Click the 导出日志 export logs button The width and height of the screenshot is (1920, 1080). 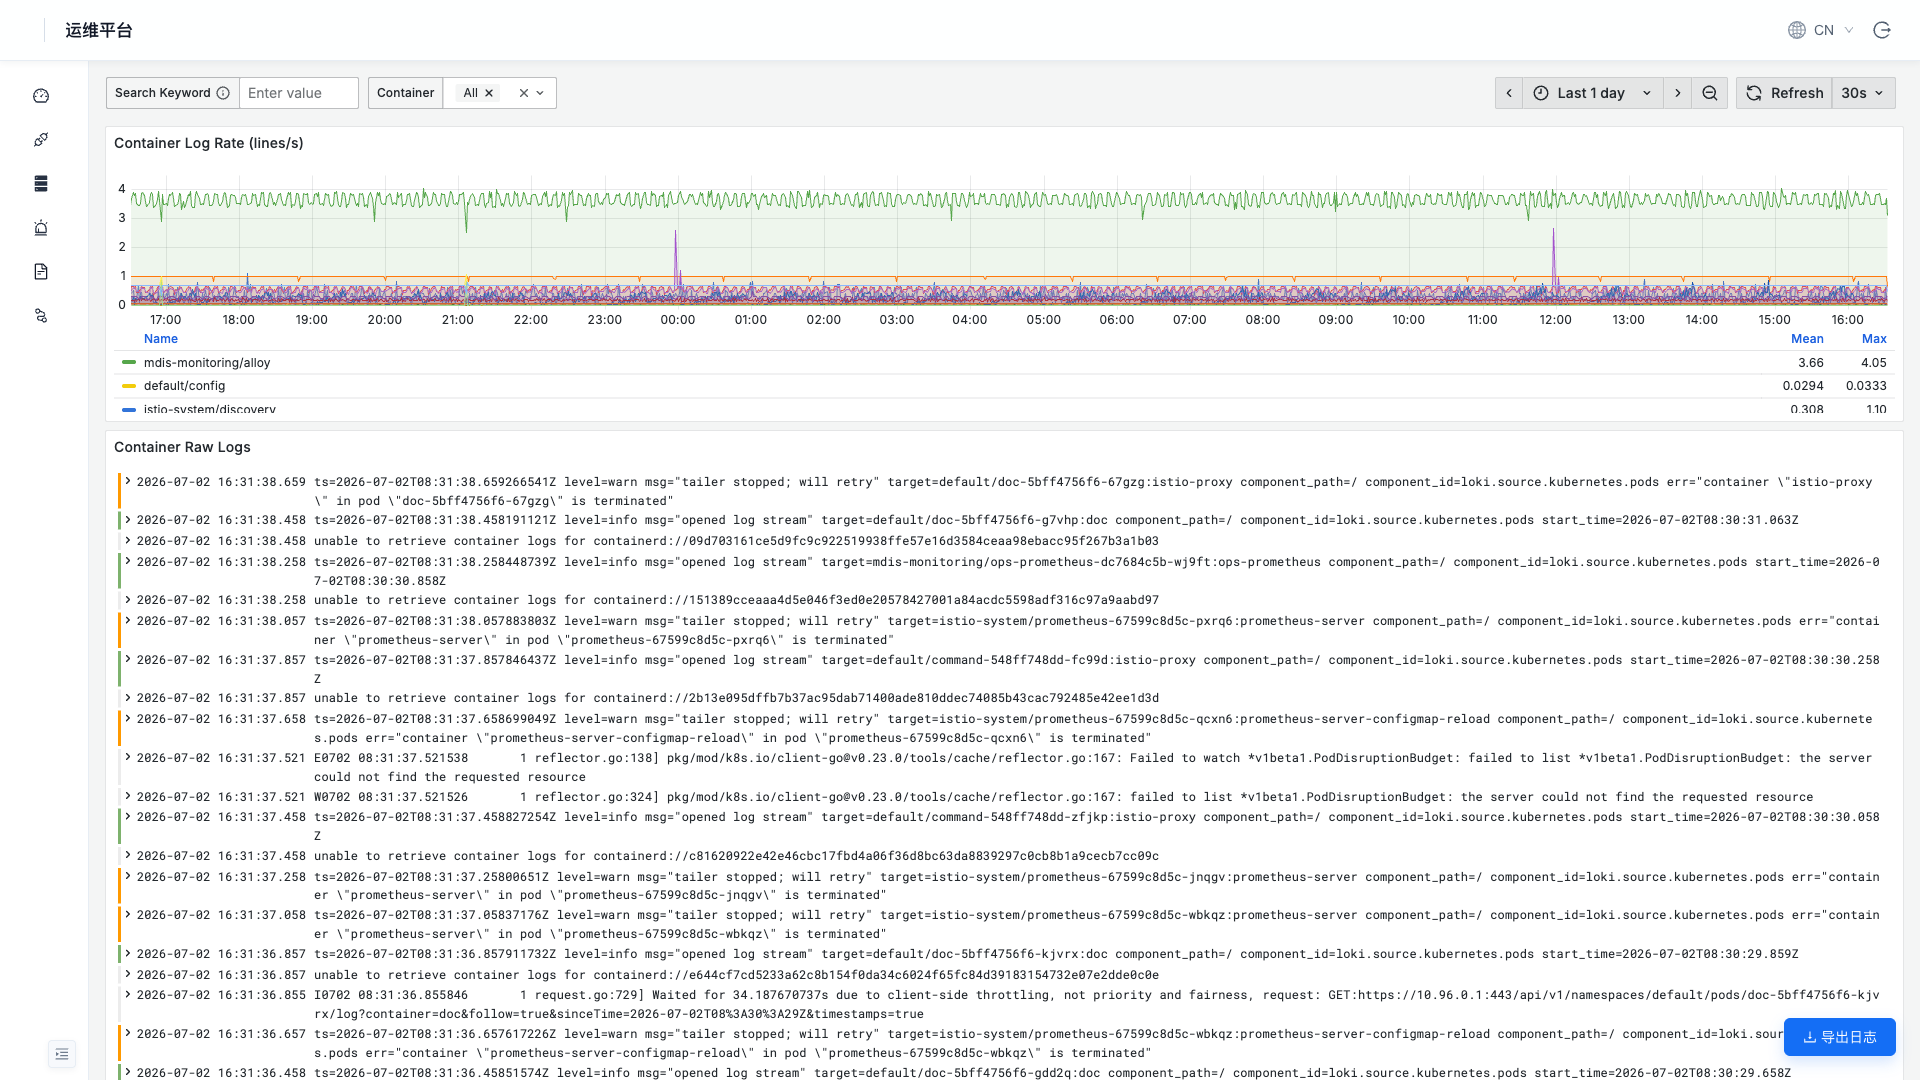pyautogui.click(x=1840, y=1037)
